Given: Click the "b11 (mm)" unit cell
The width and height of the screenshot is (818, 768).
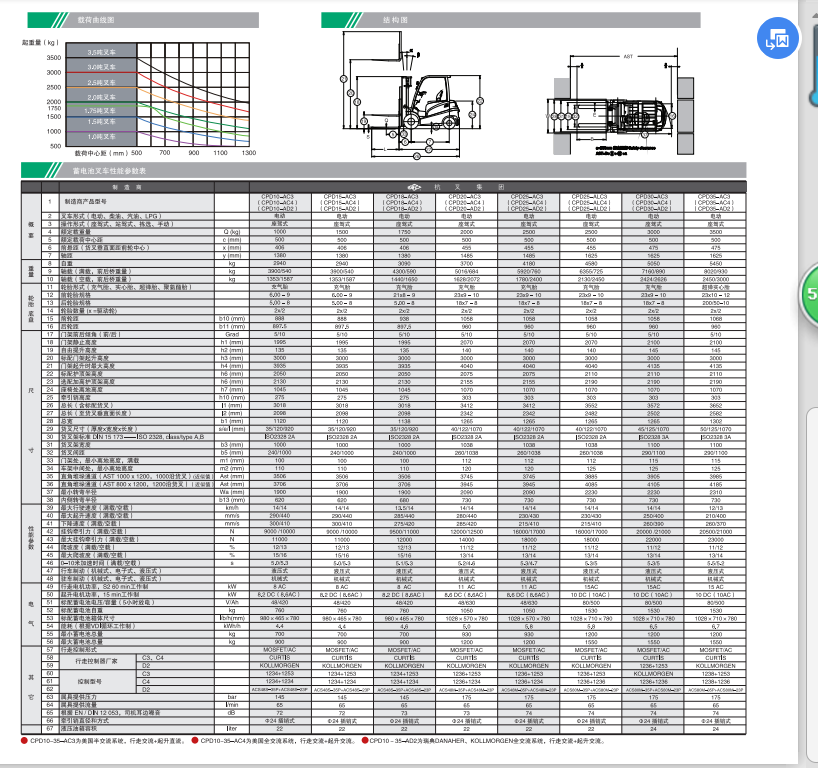Looking at the screenshot, I should [232, 326].
